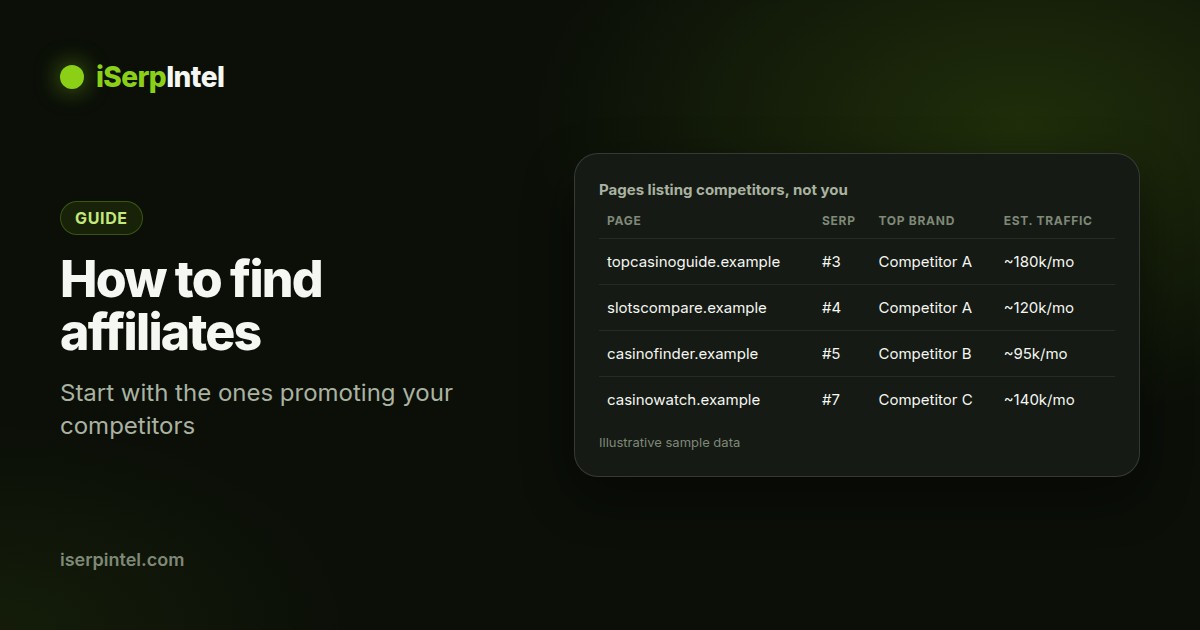Click the PAGE column header
This screenshot has height=630, width=1200.
click(624, 221)
